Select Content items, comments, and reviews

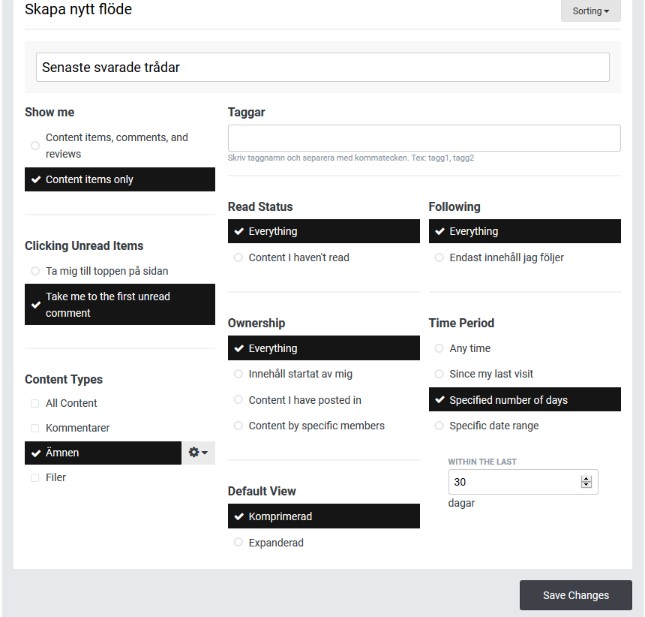pyautogui.click(x=116, y=146)
